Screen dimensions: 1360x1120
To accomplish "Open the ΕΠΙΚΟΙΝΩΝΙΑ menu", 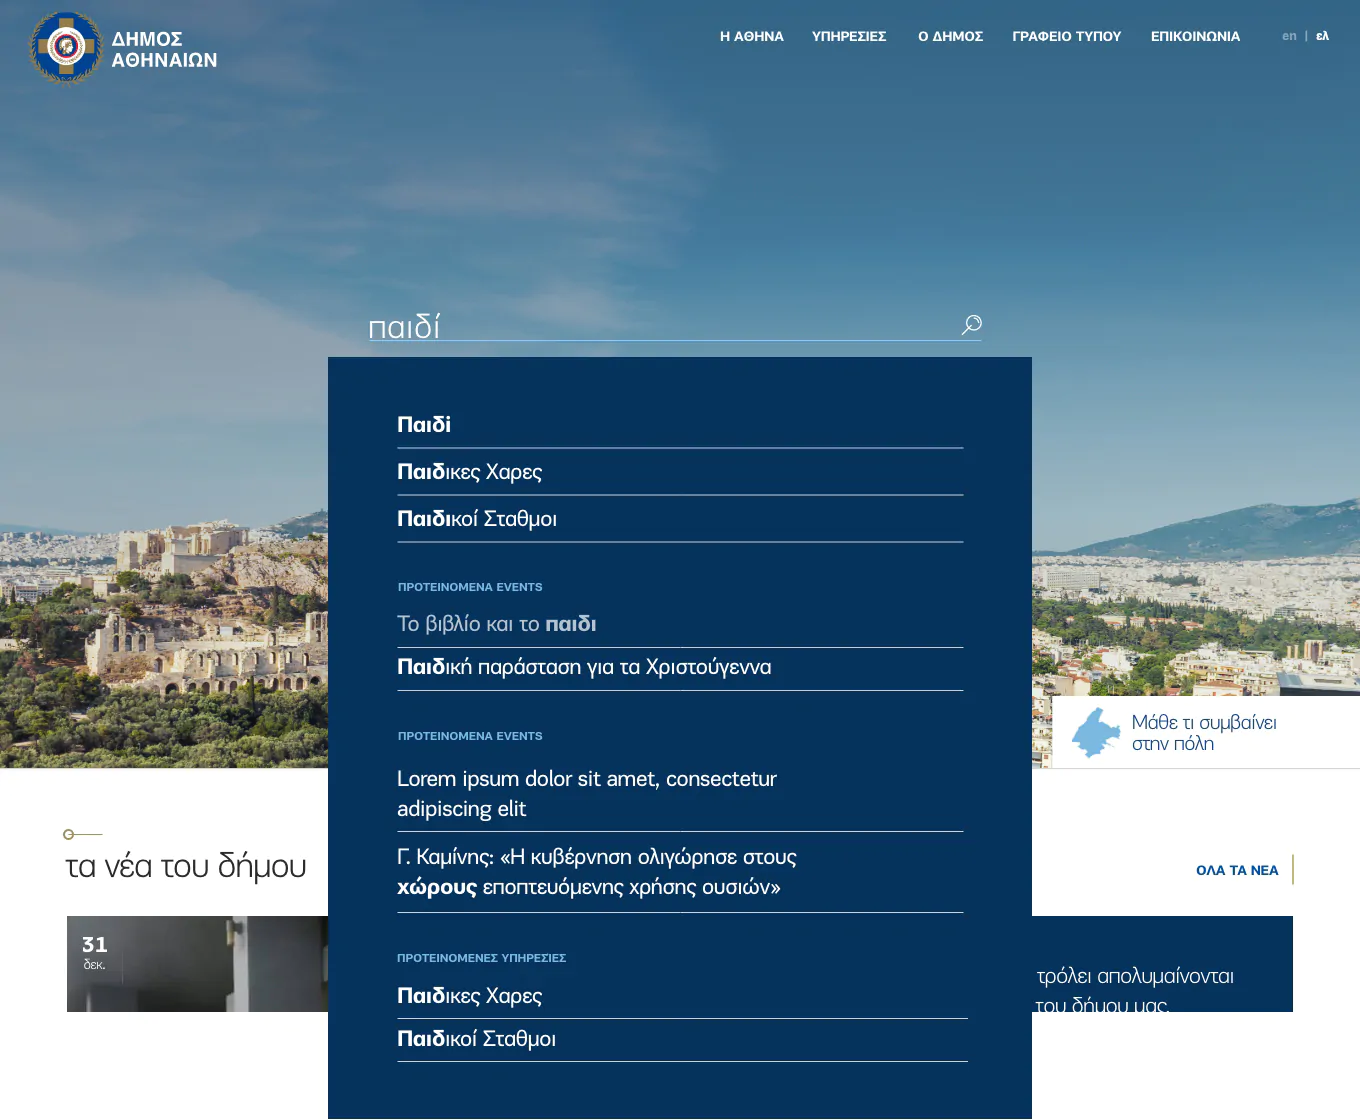I will 1195,36.
